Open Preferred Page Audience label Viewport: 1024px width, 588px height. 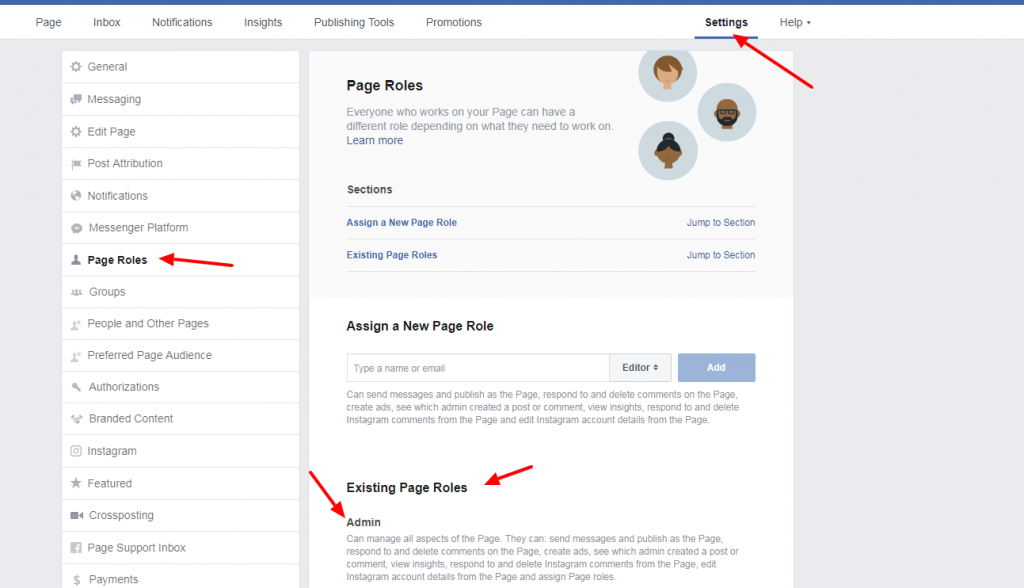tap(150, 355)
